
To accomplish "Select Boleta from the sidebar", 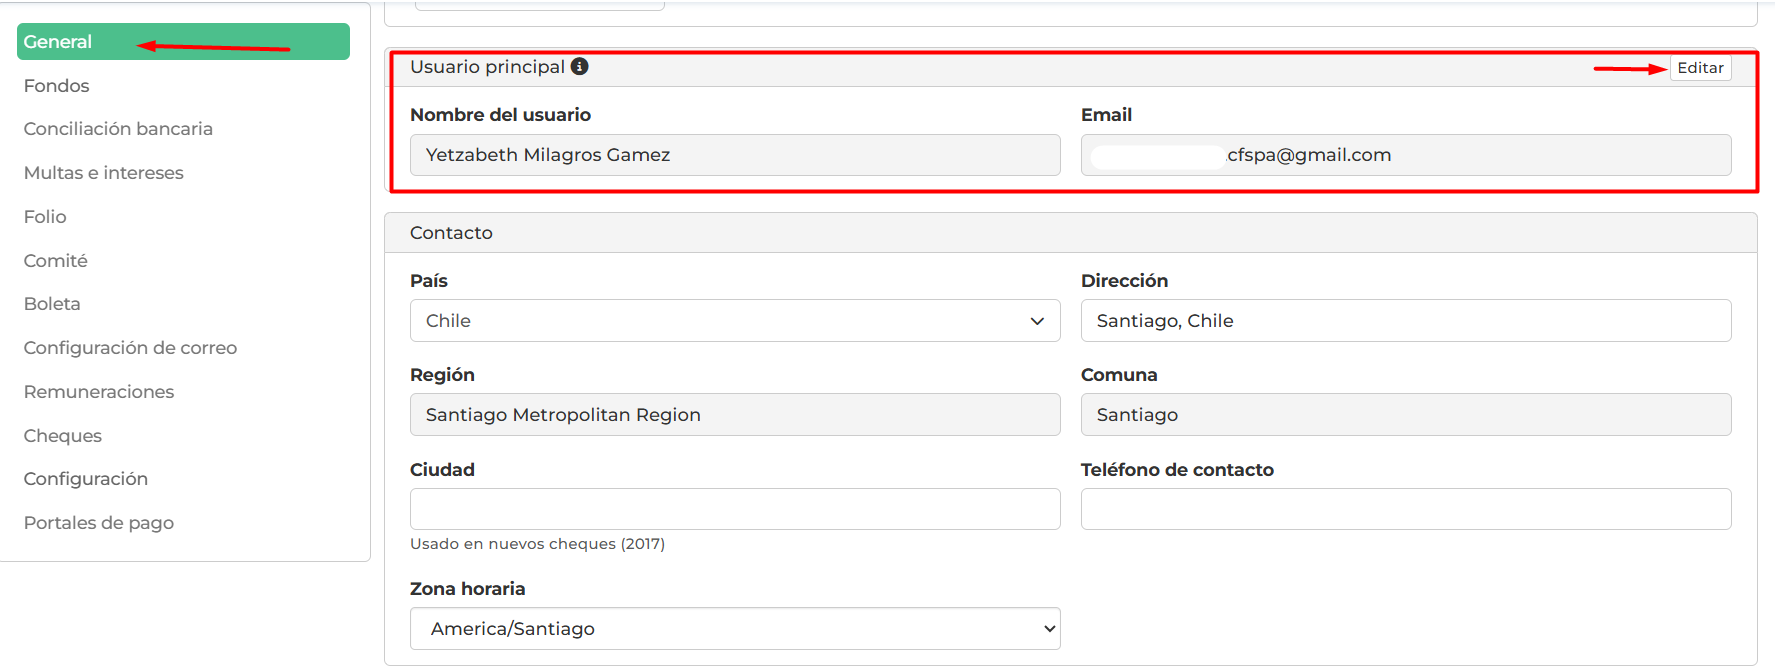I will tap(52, 304).
